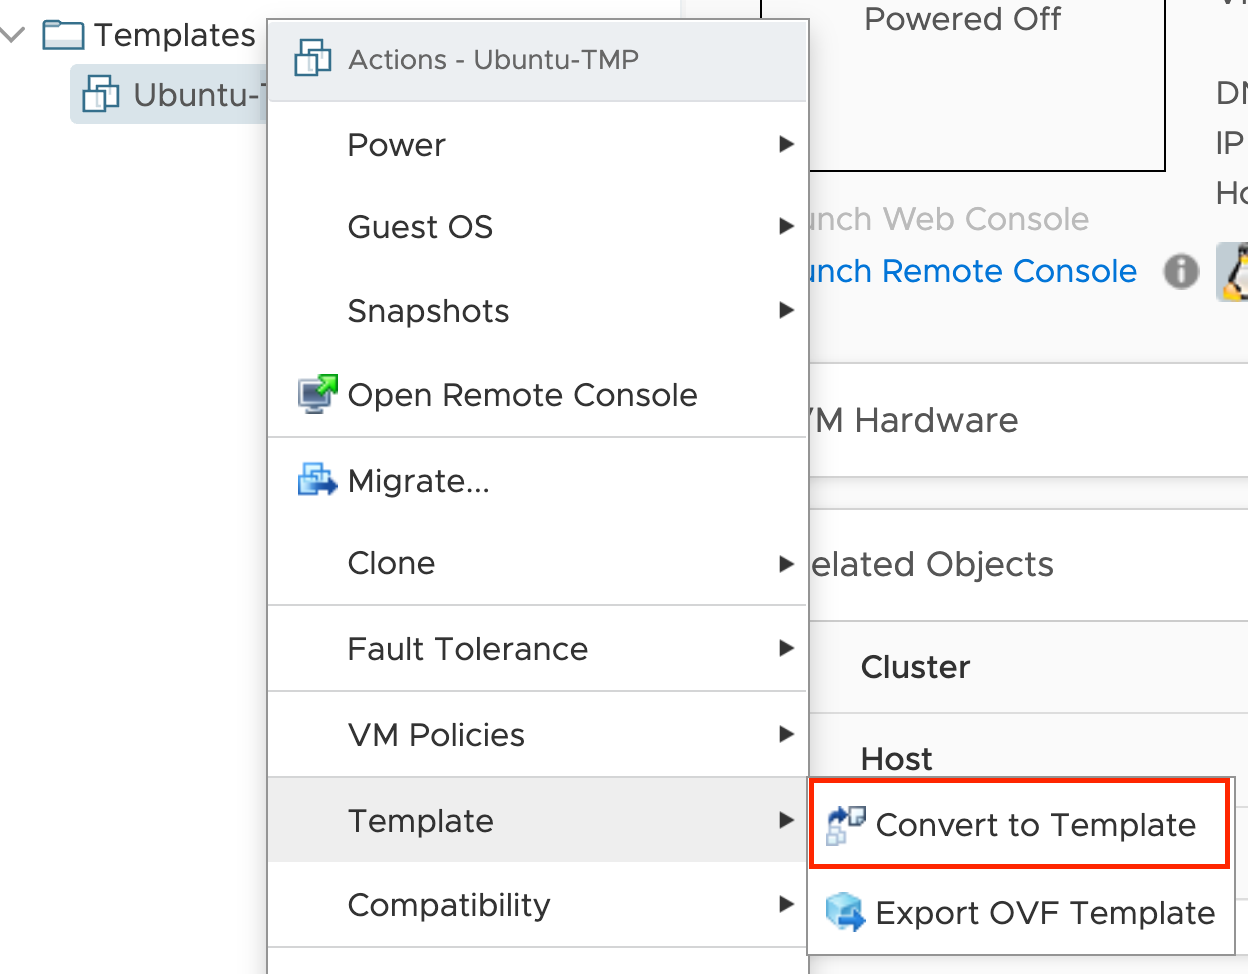Click the Migrate icon
This screenshot has height=974, width=1248.
point(318,481)
